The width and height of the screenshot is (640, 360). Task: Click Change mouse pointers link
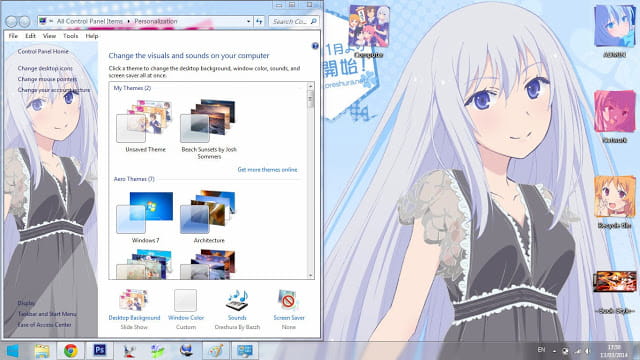(x=47, y=79)
